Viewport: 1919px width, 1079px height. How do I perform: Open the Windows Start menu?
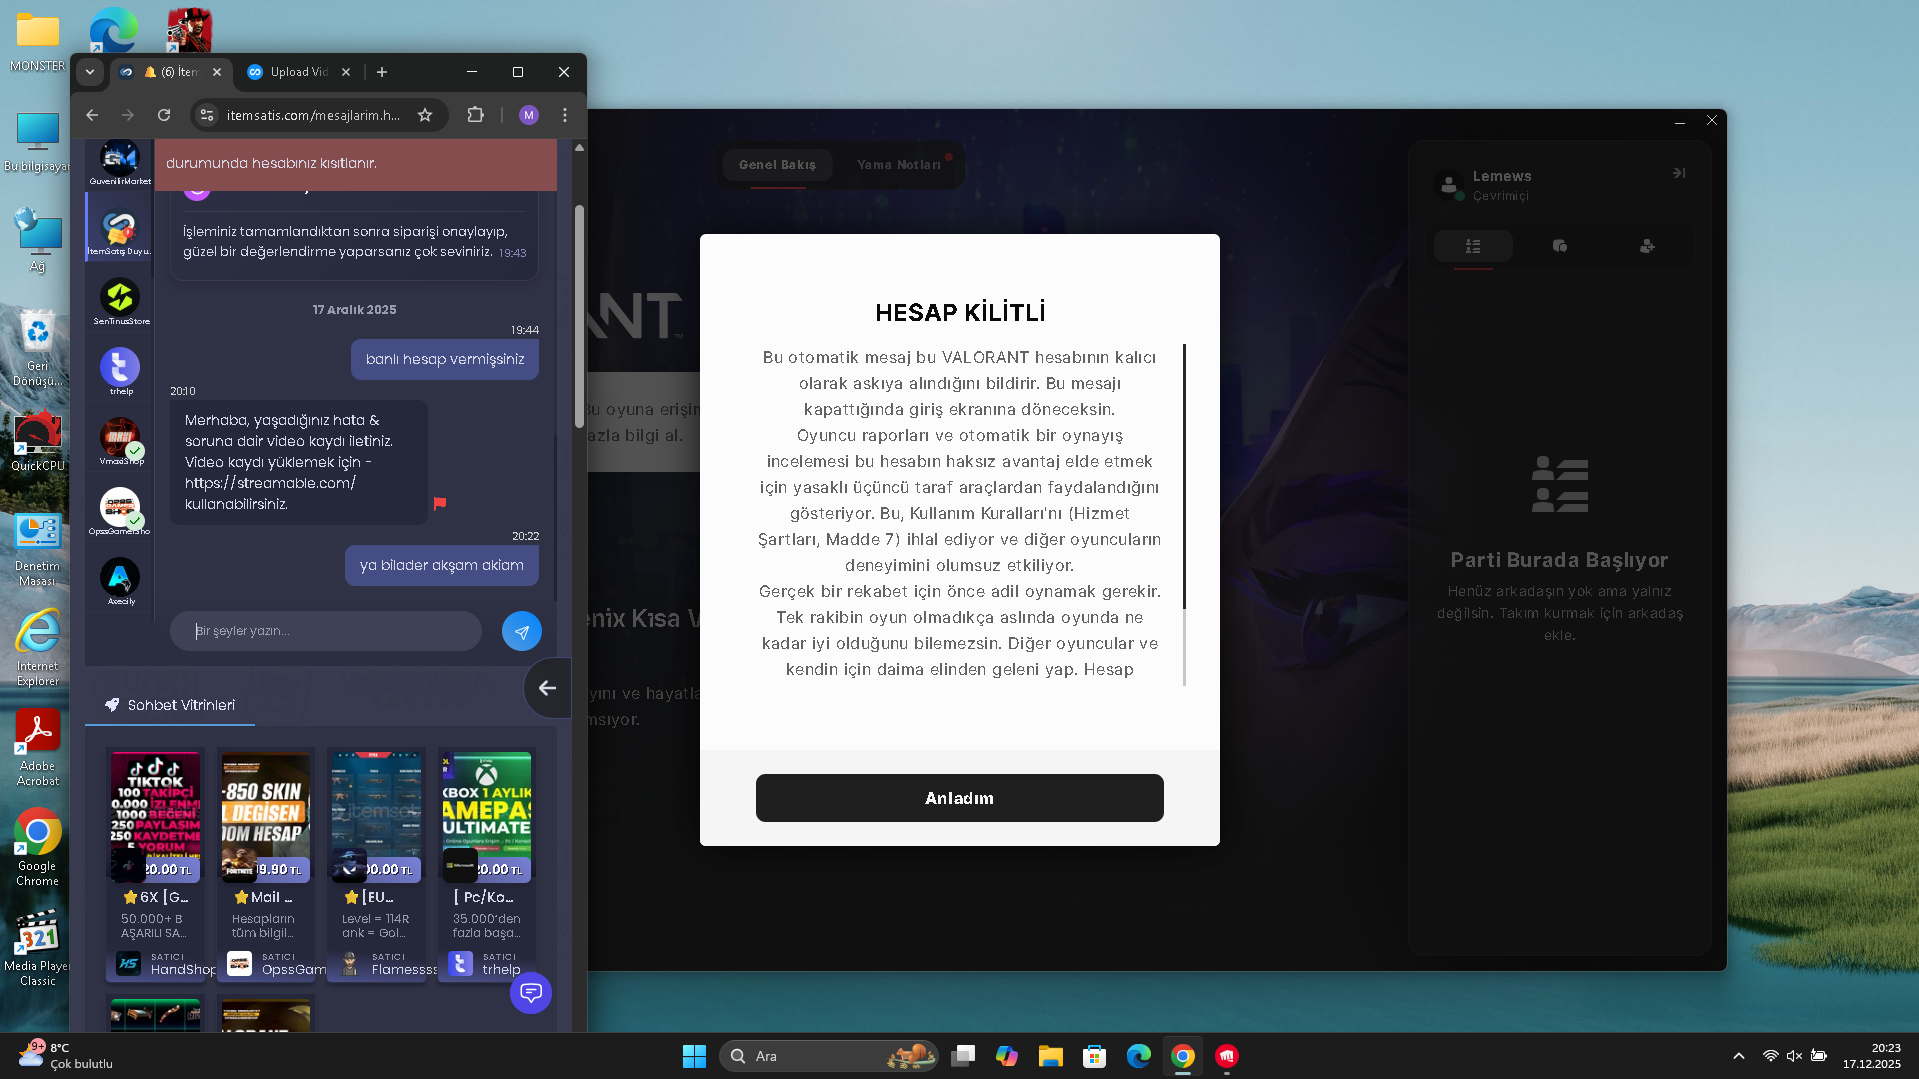tap(694, 1056)
